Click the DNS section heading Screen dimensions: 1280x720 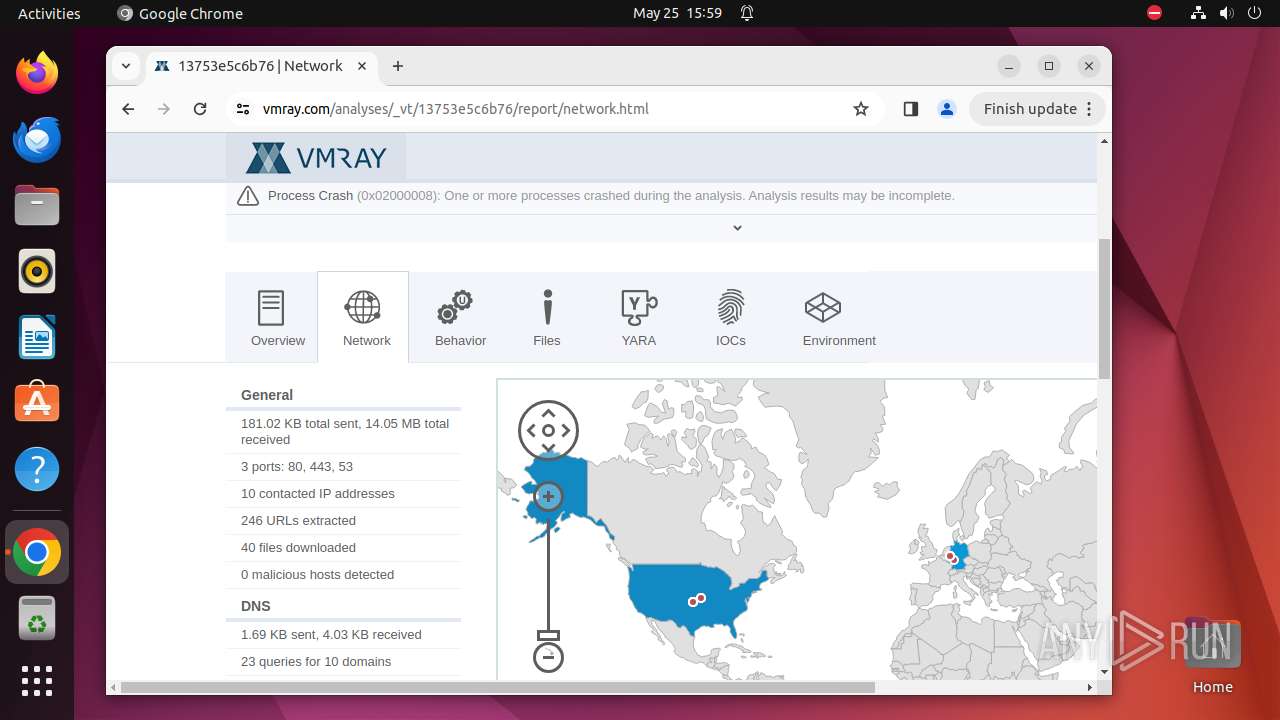point(256,606)
